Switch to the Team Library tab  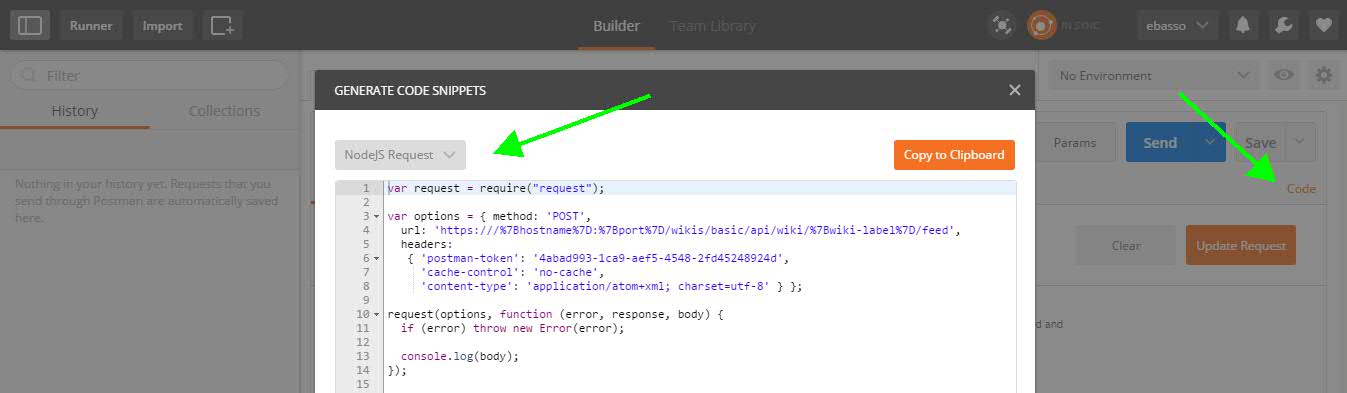(713, 25)
